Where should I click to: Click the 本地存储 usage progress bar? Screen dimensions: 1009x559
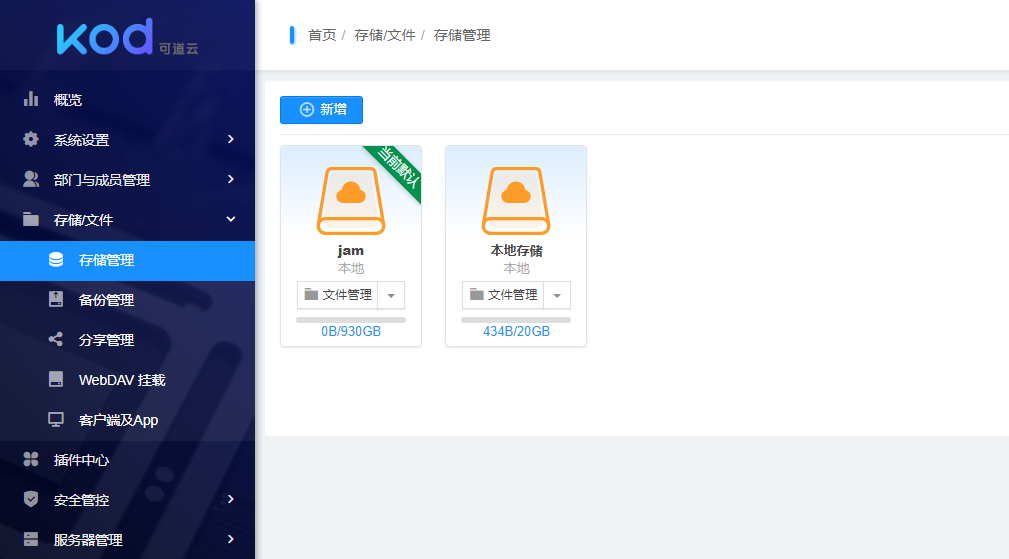[x=516, y=320]
